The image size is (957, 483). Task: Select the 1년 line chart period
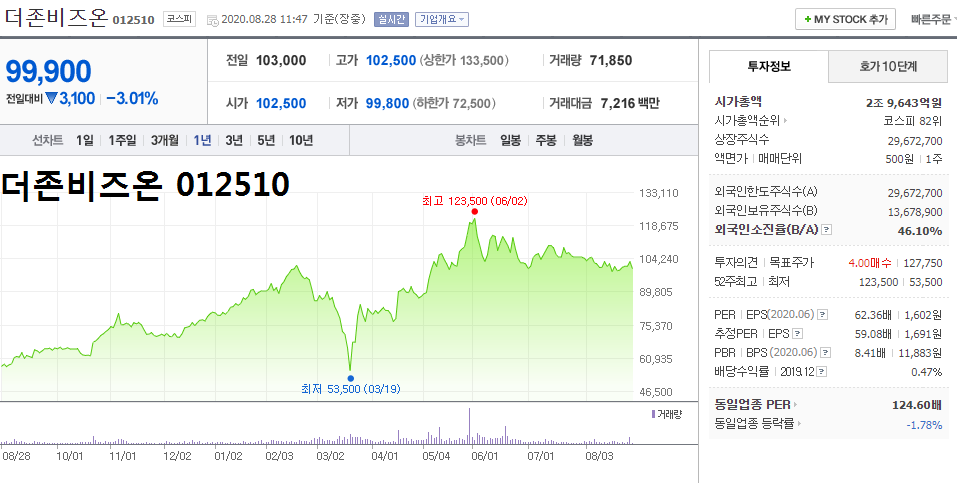[x=202, y=140]
